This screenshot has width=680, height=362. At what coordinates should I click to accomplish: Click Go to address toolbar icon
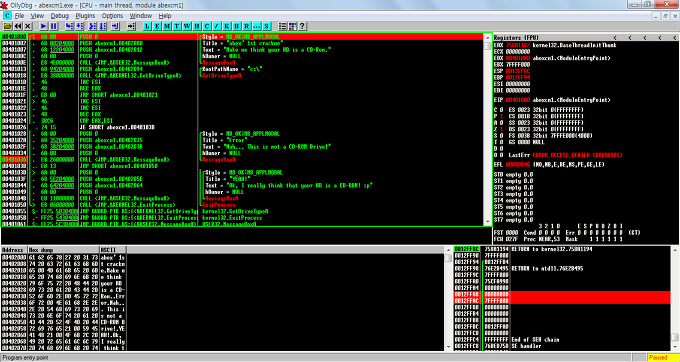click(131, 26)
